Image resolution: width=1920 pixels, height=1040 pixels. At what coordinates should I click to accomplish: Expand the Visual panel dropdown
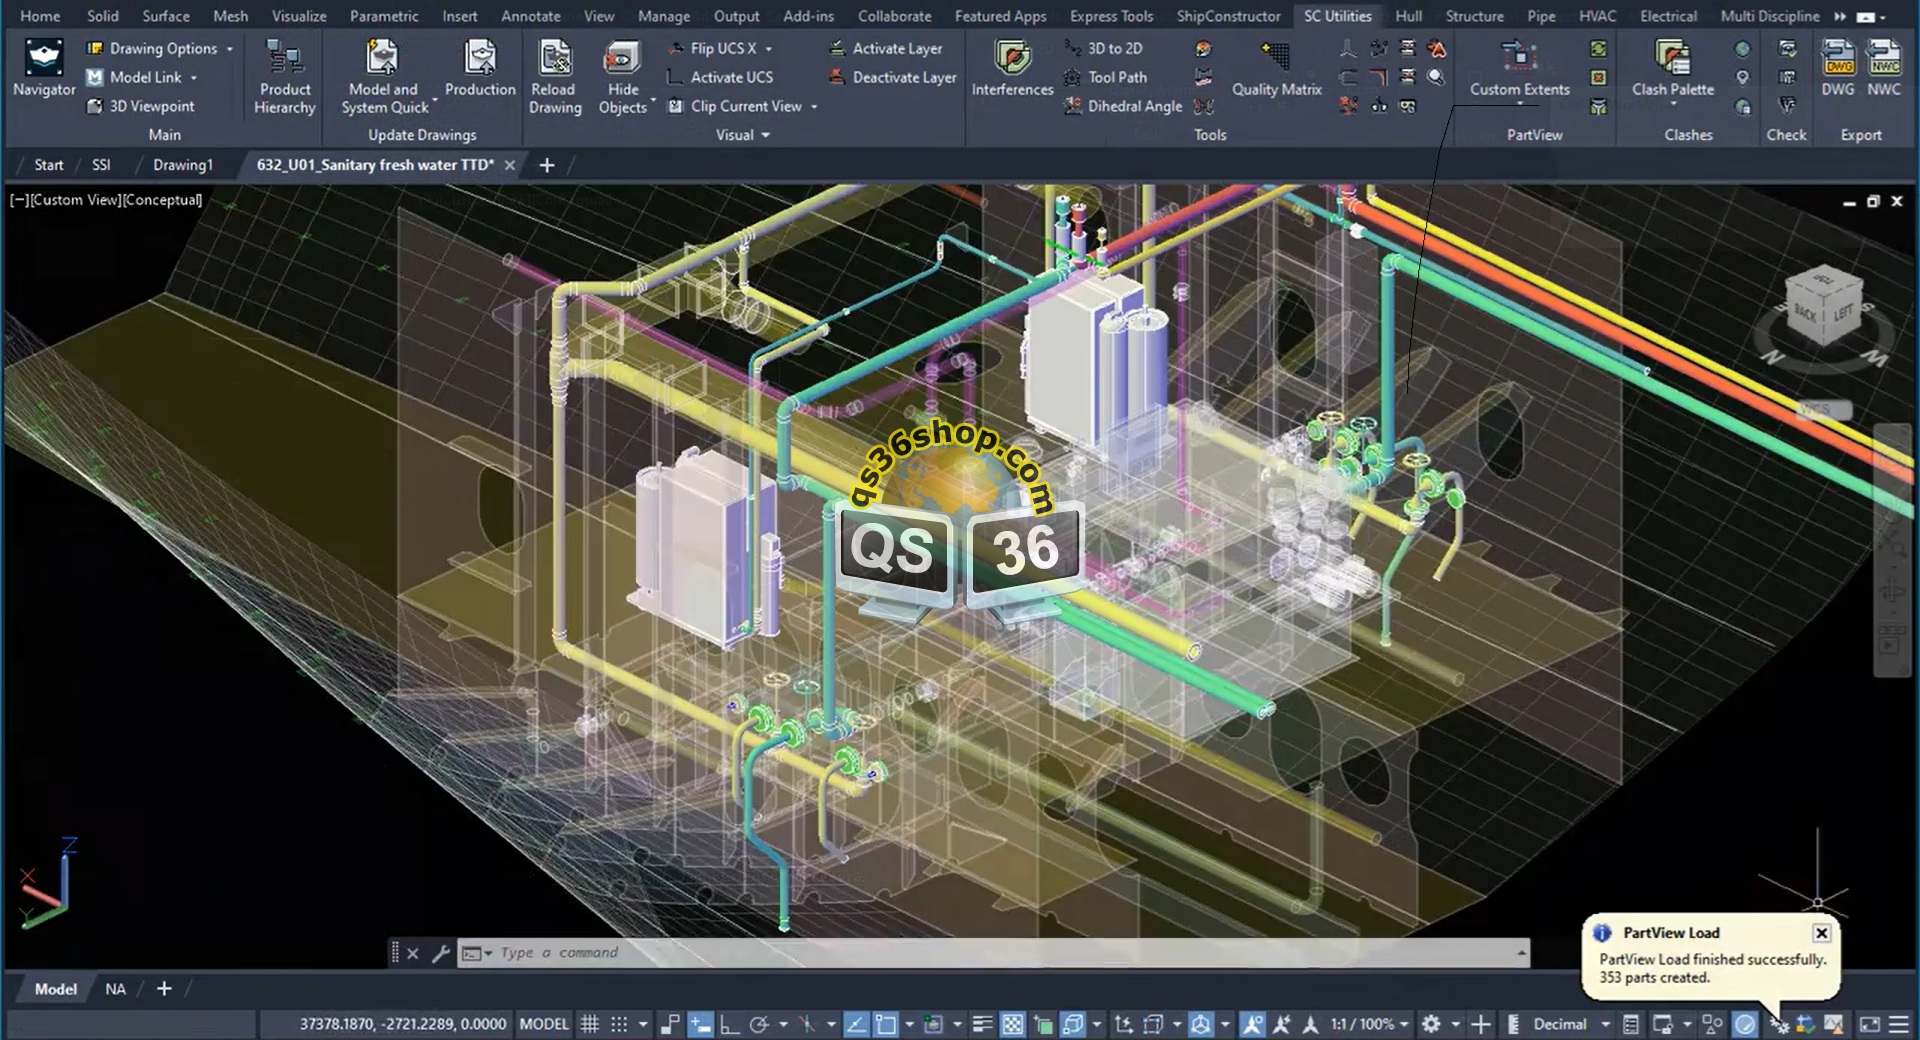point(765,135)
